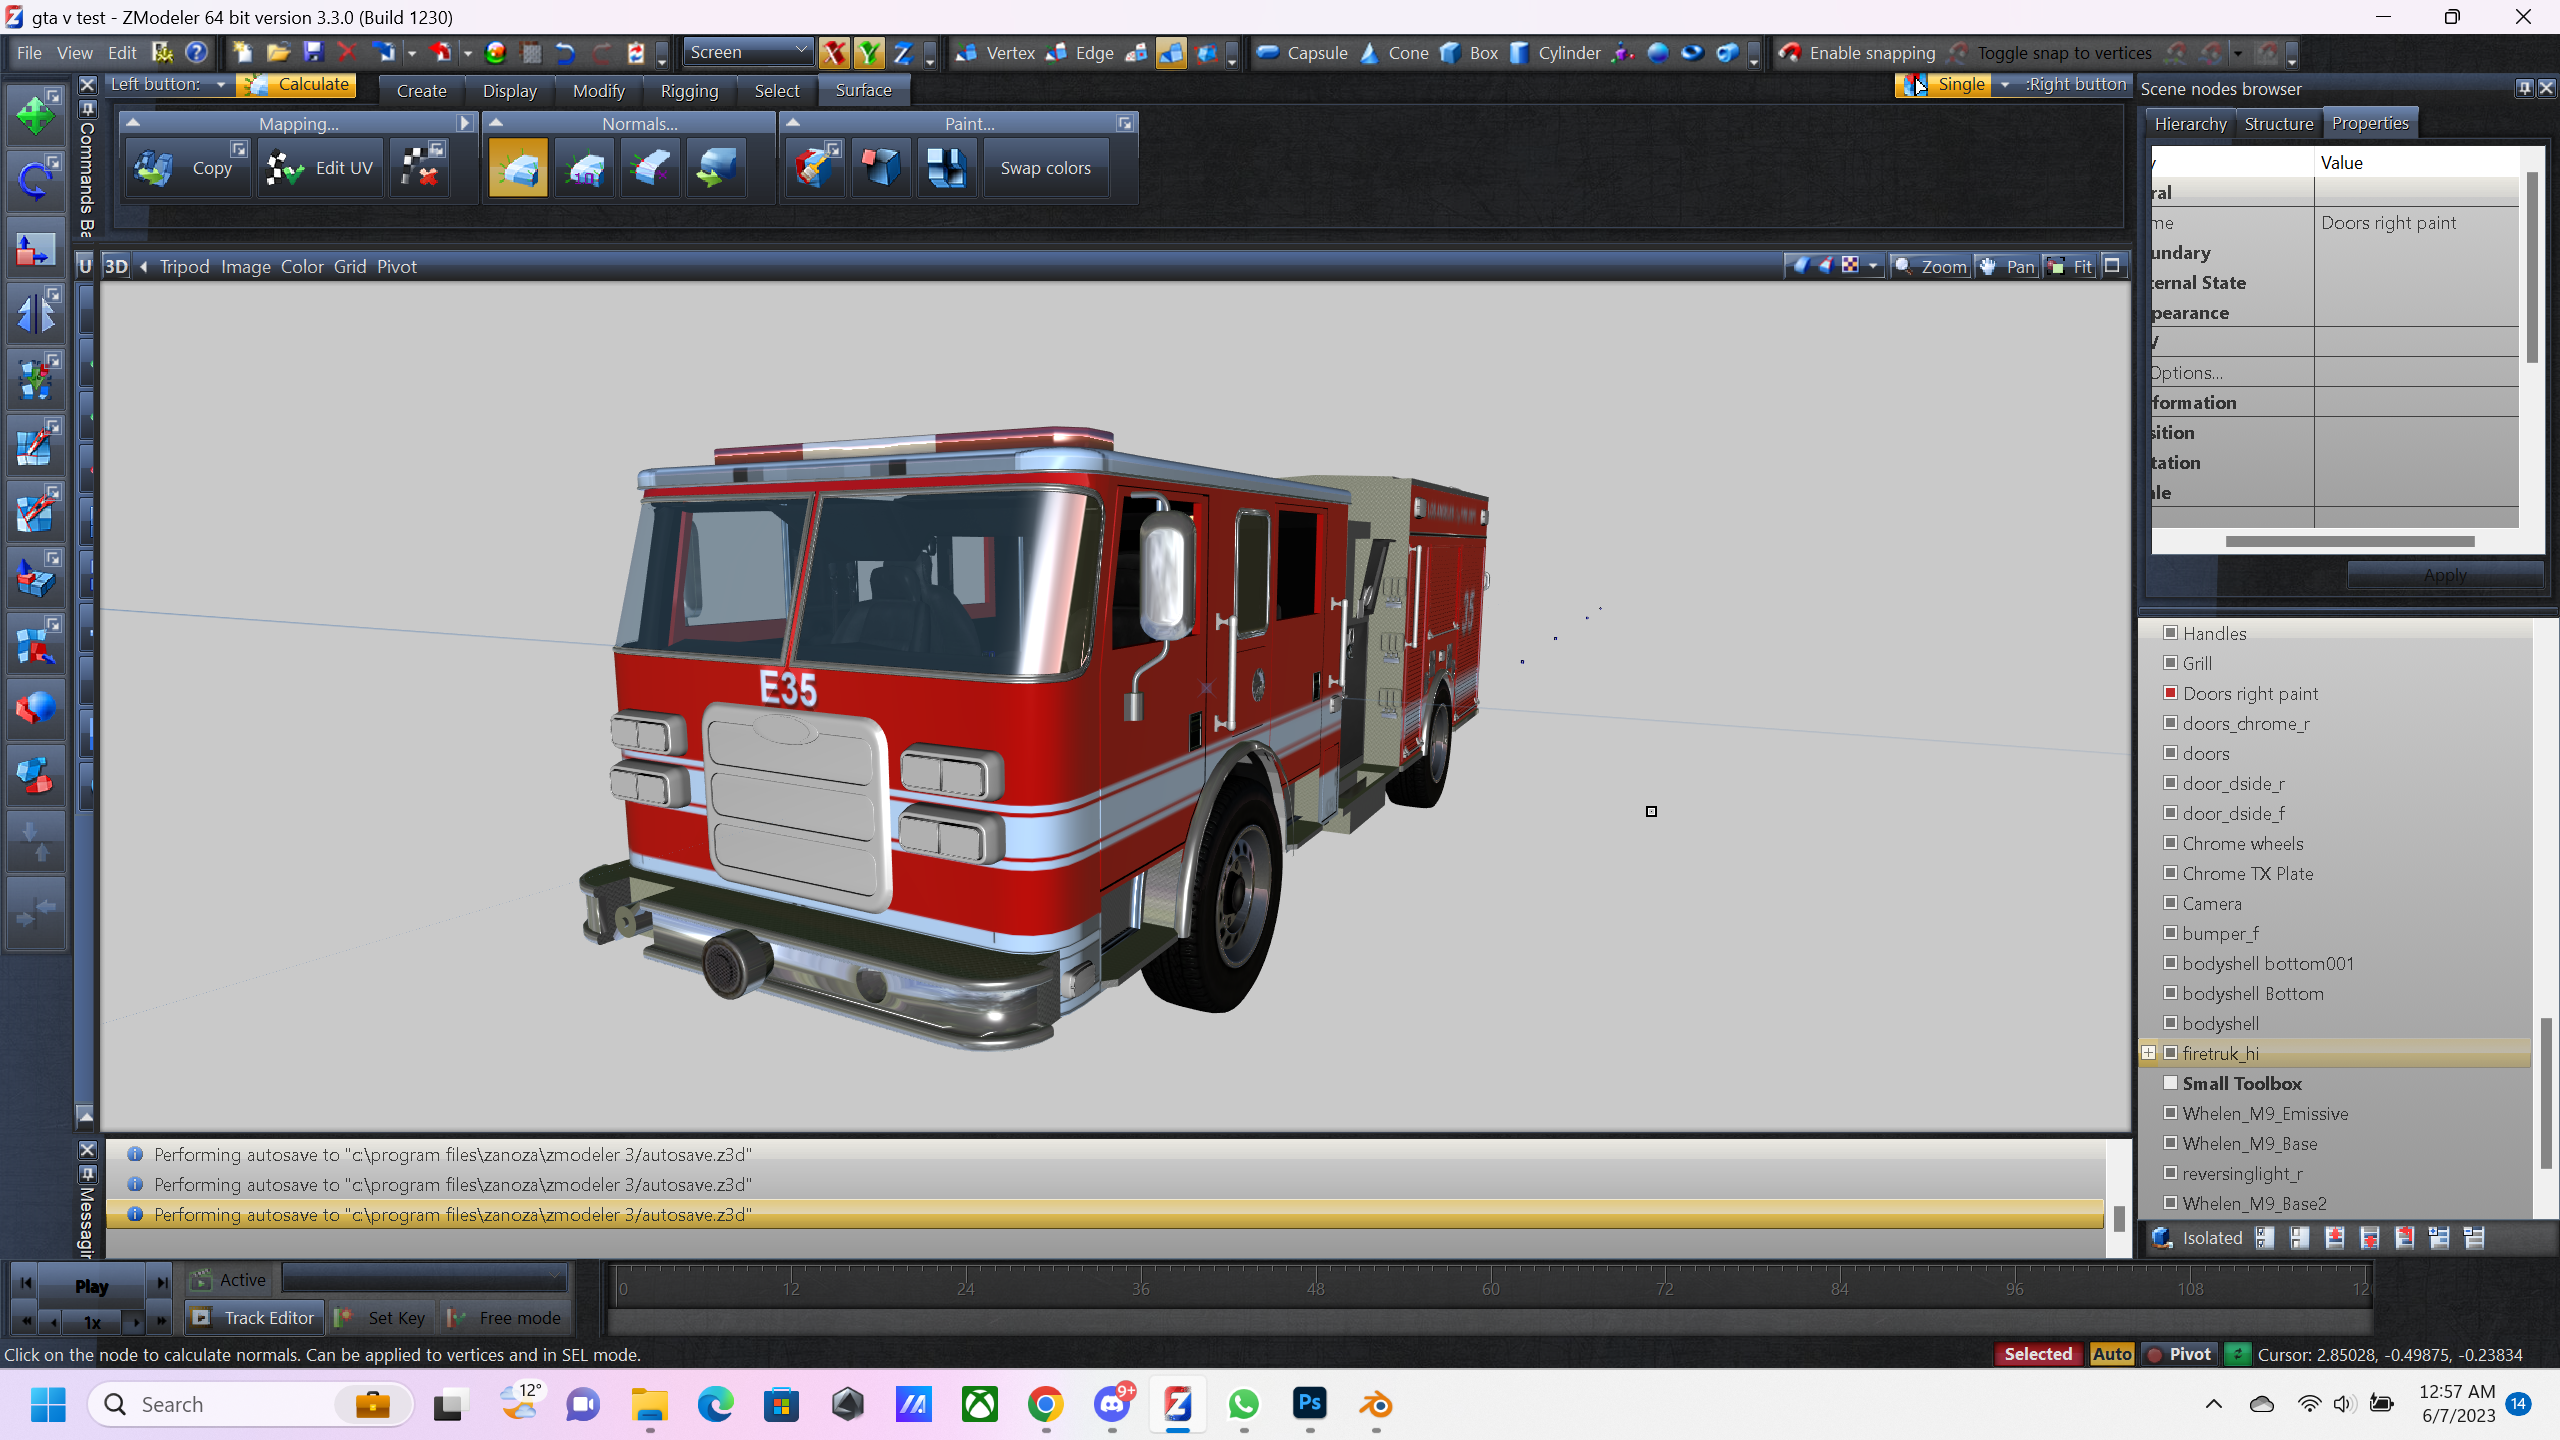This screenshot has height=1440, width=2560.
Task: Check the Chrome wheels node checkbox
Action: (x=2170, y=843)
